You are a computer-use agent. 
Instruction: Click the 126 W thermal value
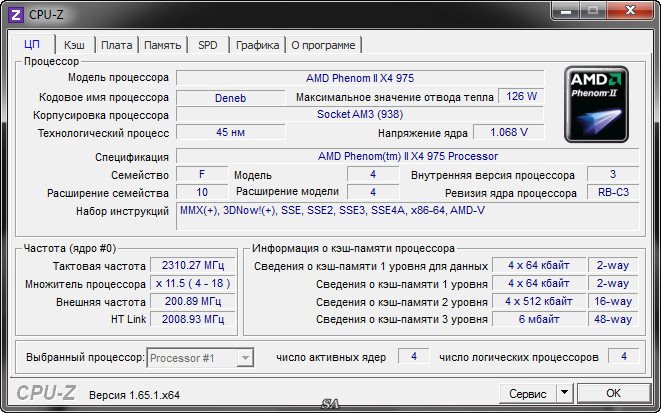point(521,97)
